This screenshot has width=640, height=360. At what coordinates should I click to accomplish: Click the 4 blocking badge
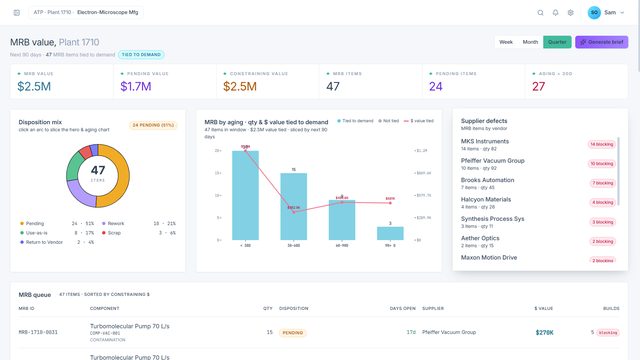pos(603,203)
